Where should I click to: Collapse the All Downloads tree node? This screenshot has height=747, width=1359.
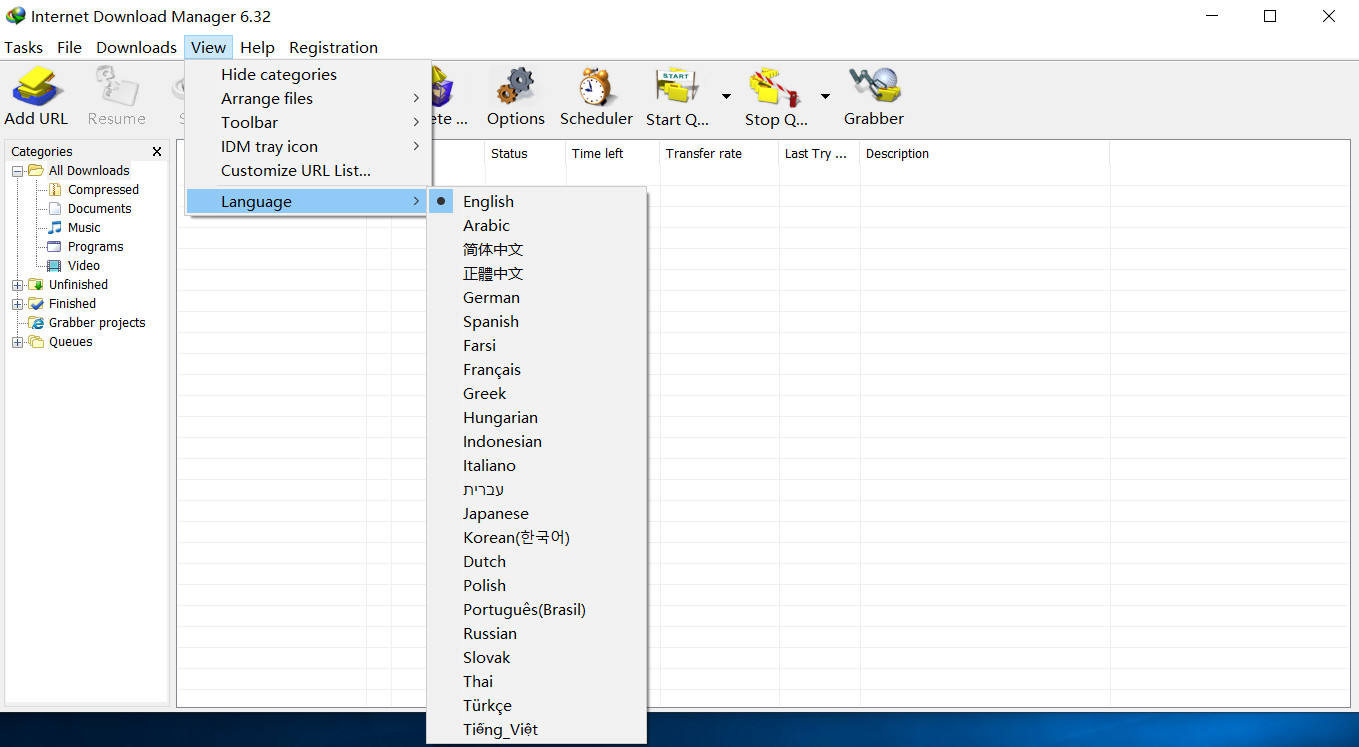pos(17,171)
